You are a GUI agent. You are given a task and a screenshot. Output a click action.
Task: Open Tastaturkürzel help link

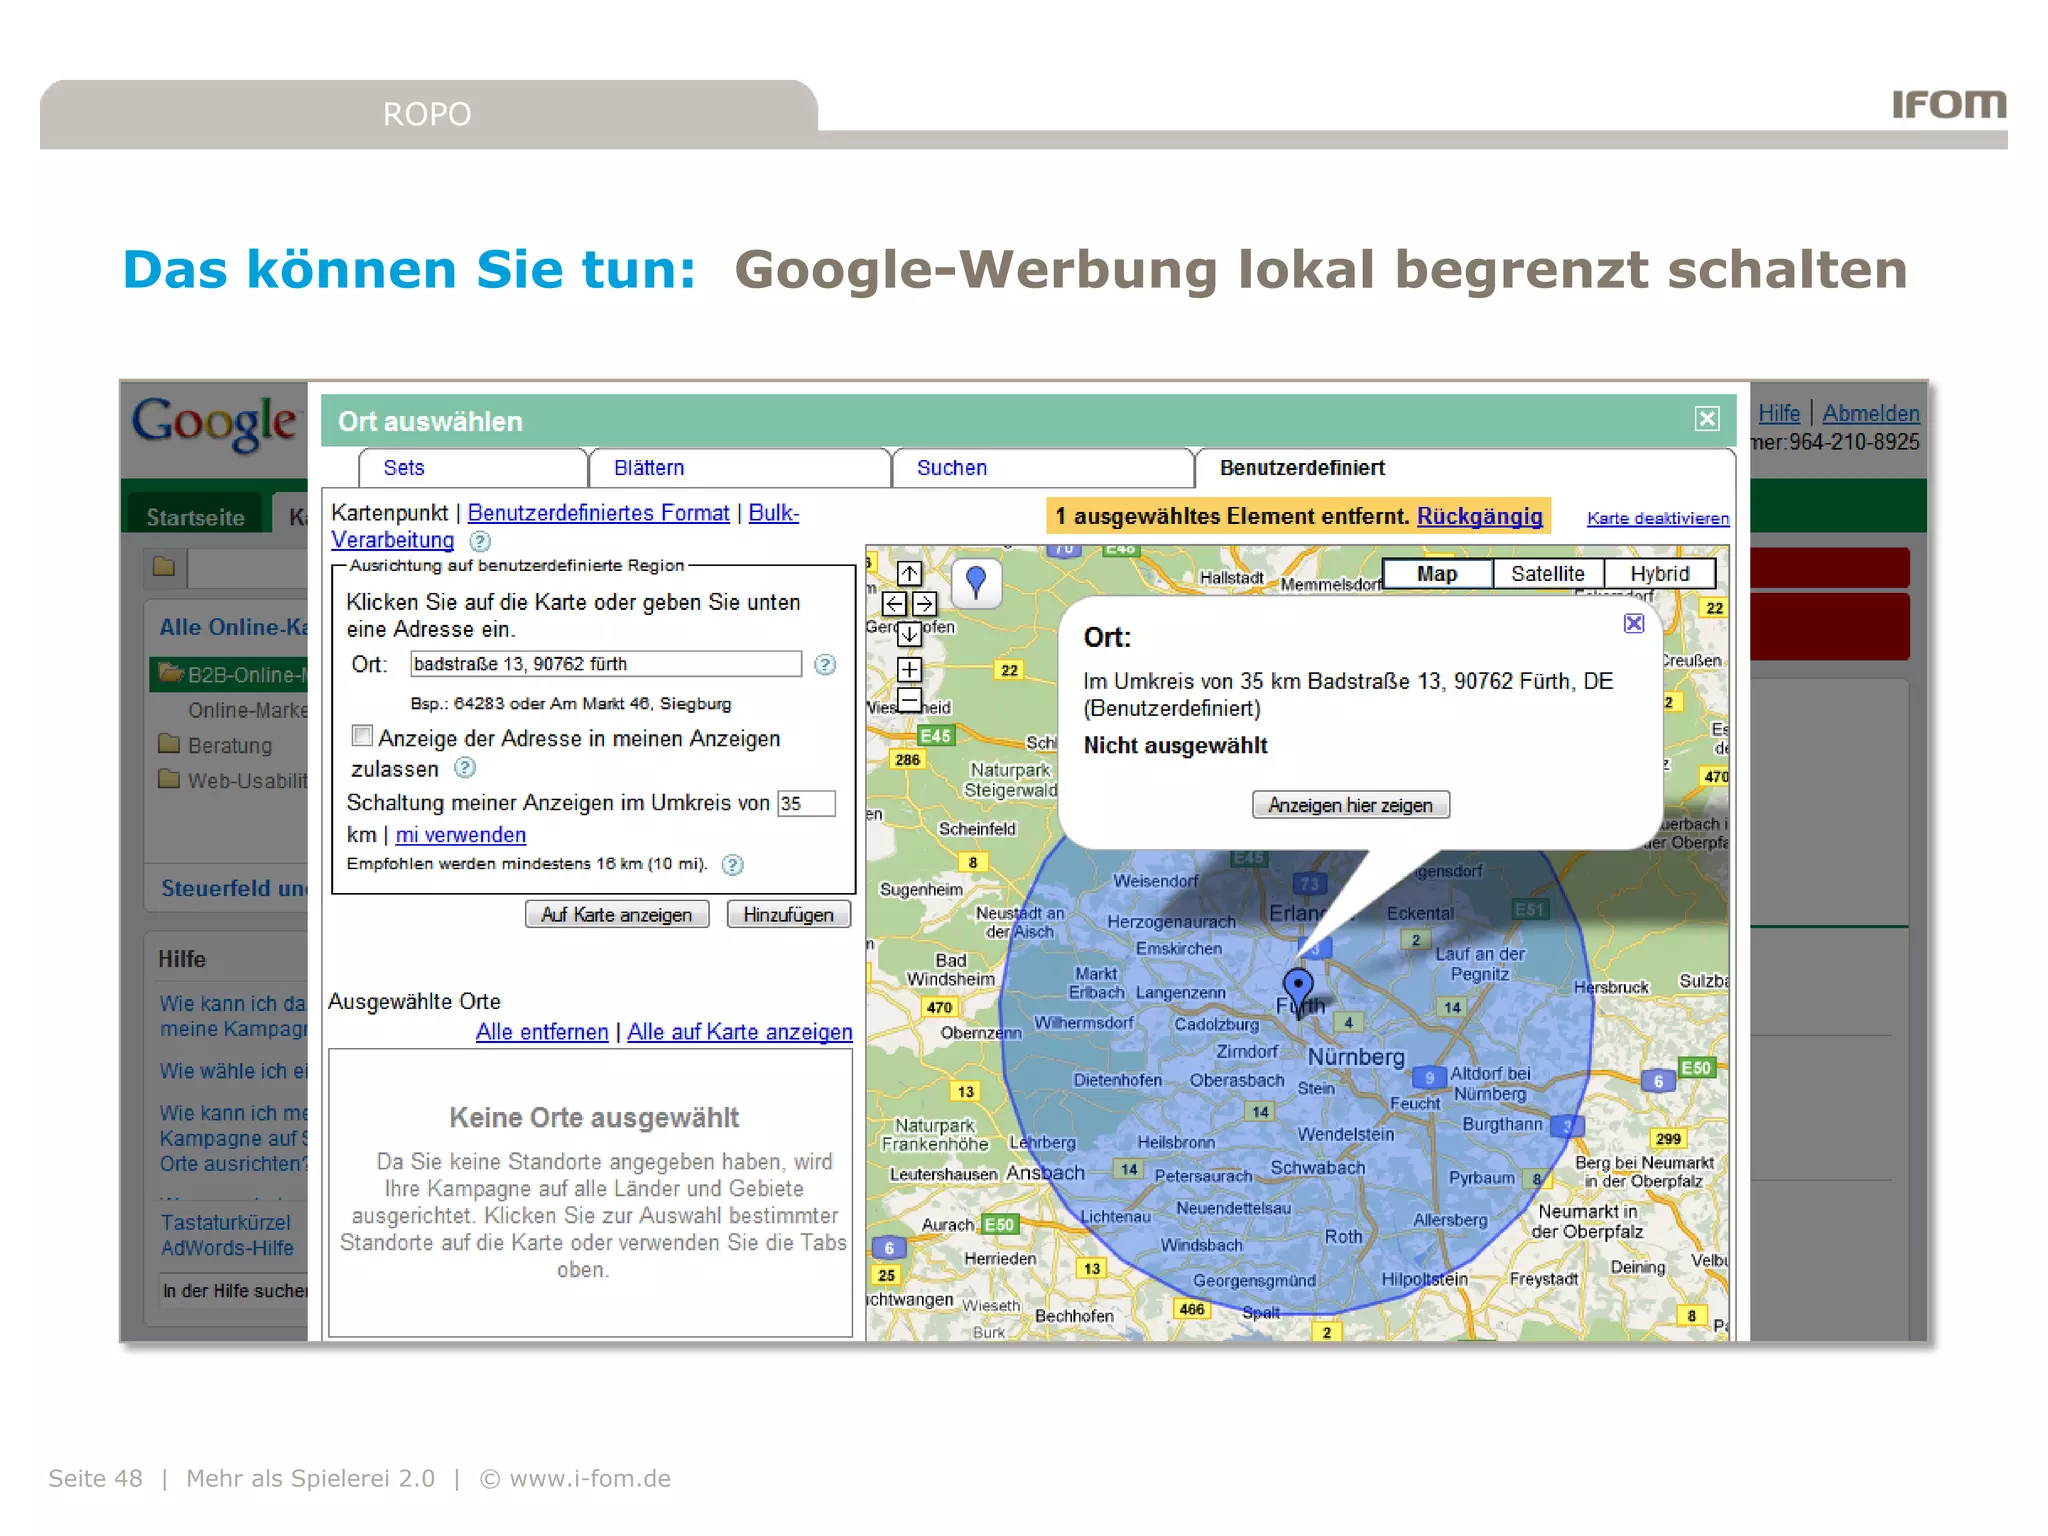point(226,1222)
